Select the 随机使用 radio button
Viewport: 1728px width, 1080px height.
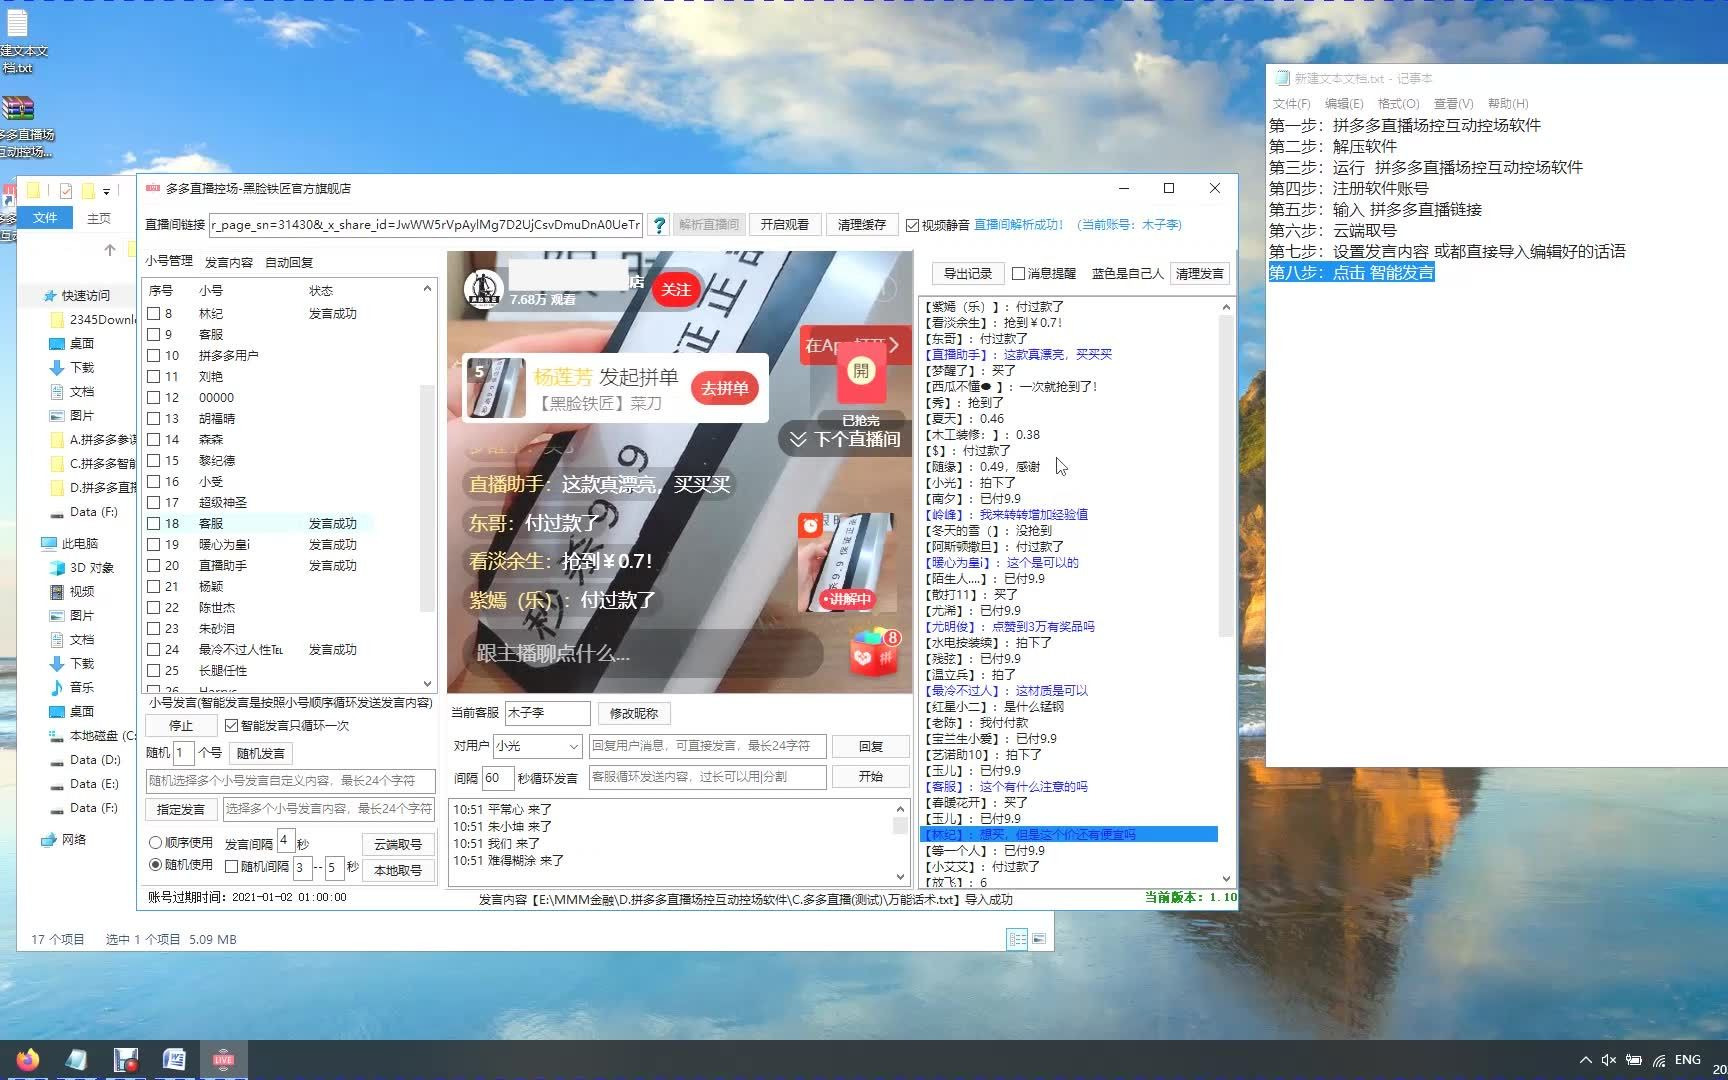155,864
